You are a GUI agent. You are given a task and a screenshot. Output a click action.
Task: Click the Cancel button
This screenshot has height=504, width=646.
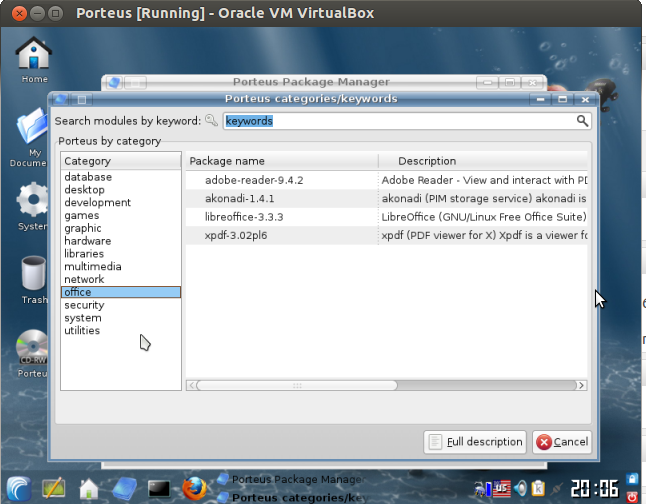point(562,442)
